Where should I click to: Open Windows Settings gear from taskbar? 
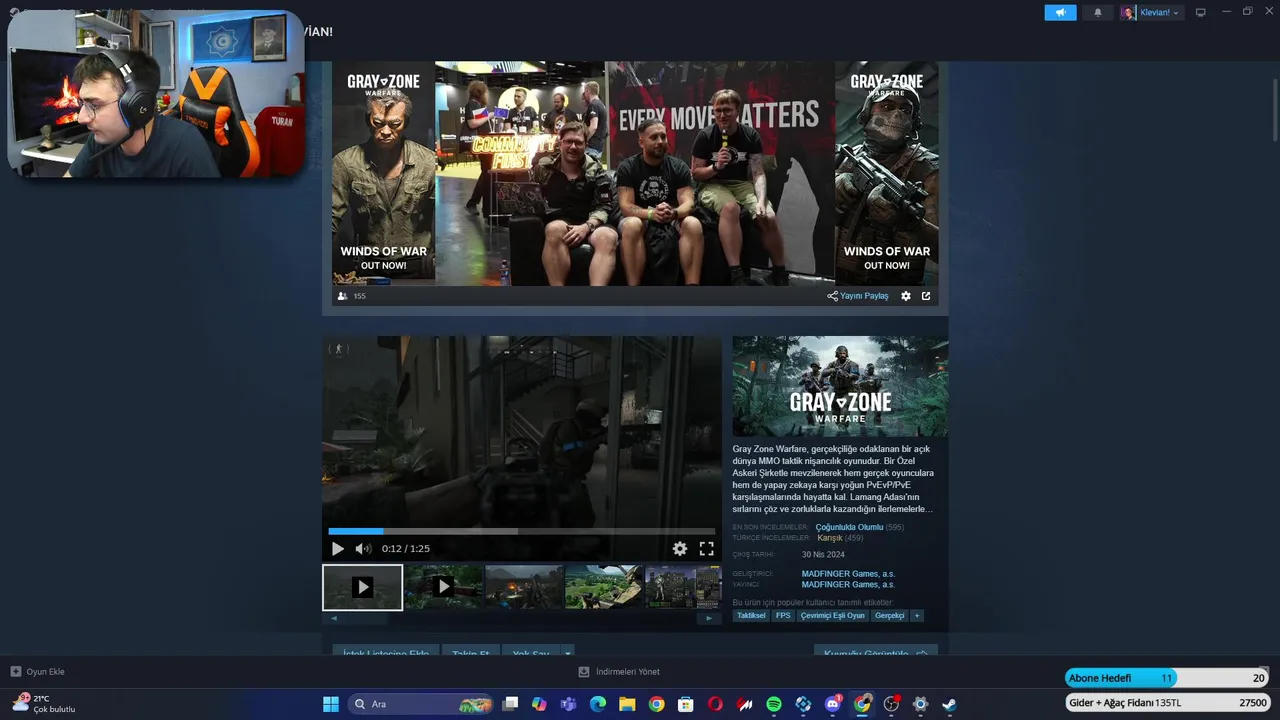(x=921, y=704)
